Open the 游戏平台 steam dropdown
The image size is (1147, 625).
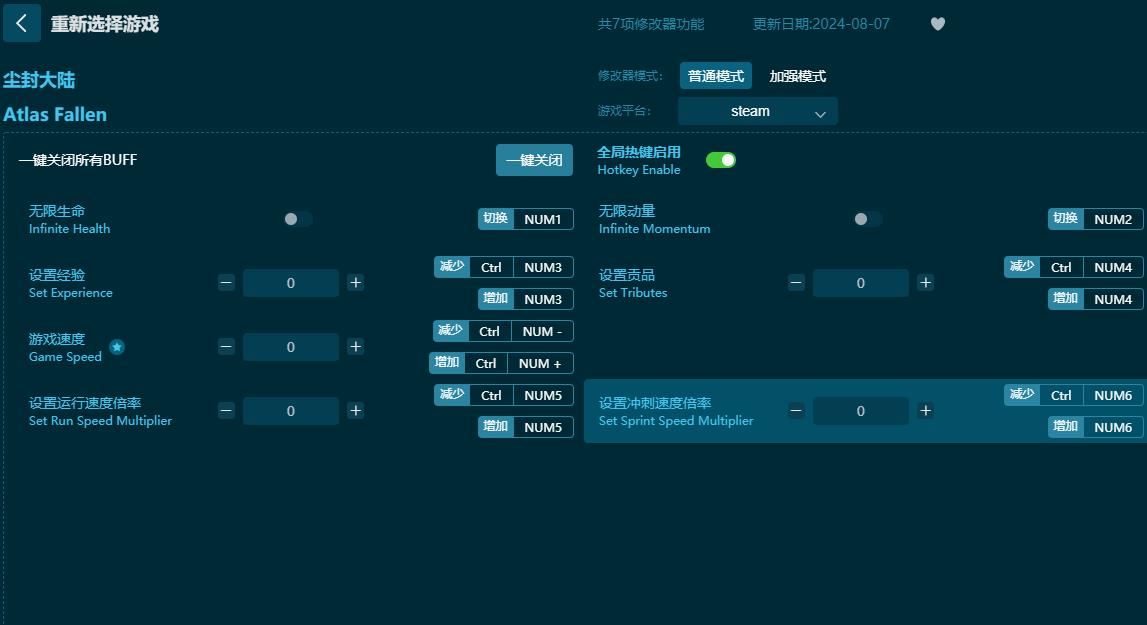pos(757,111)
